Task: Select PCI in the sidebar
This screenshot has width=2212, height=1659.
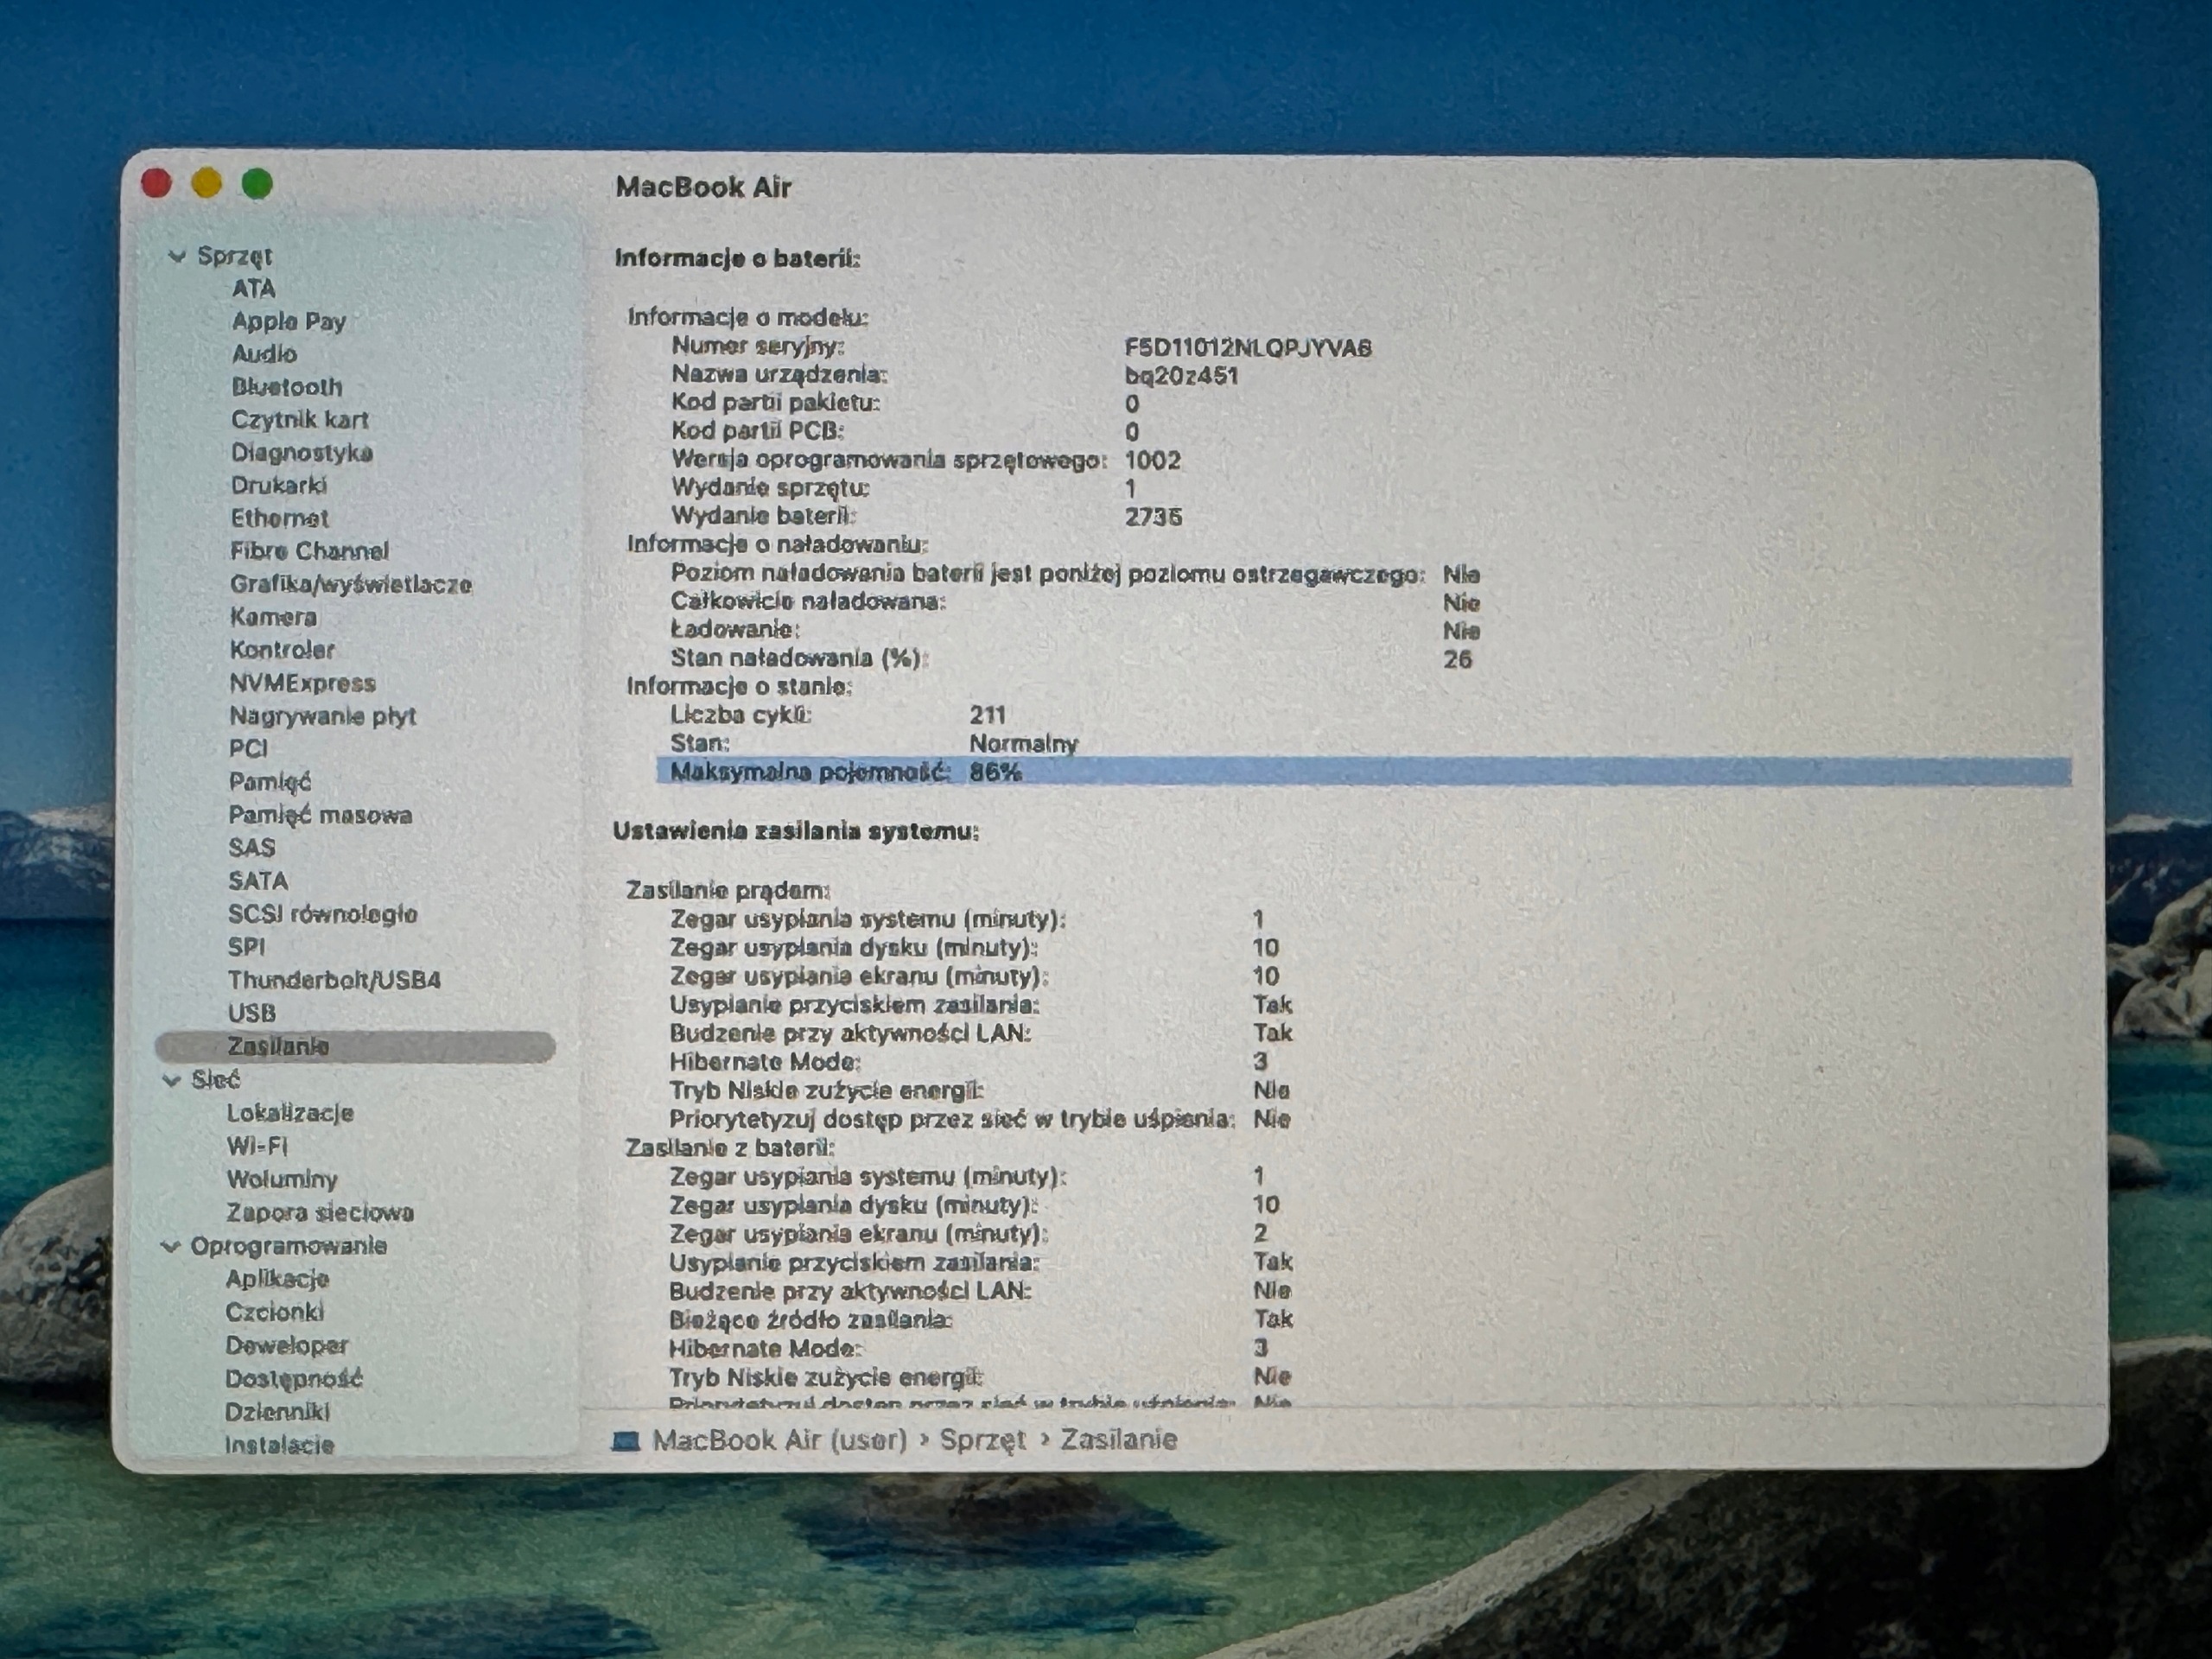Action: [248, 749]
